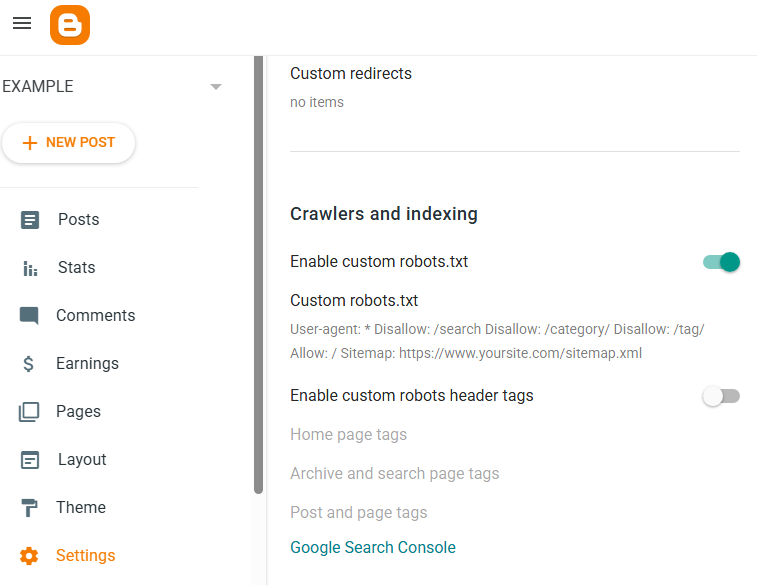The image size is (757, 585).
Task: Select Settings in the sidebar
Action: click(x=85, y=556)
